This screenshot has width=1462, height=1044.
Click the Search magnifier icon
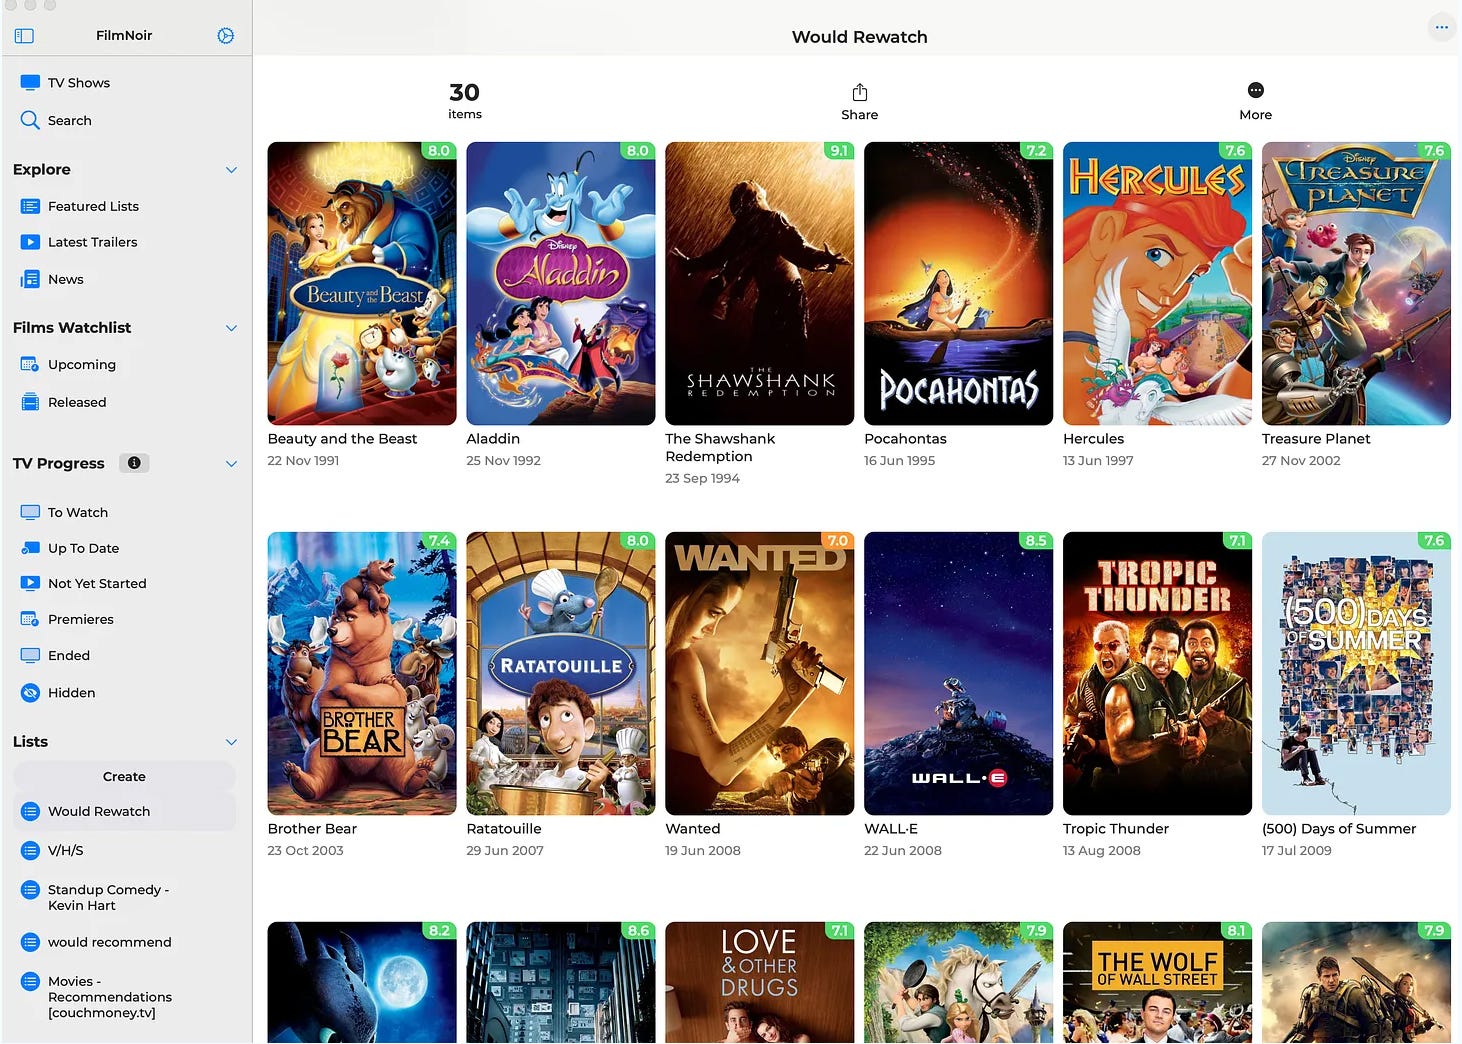coord(30,120)
